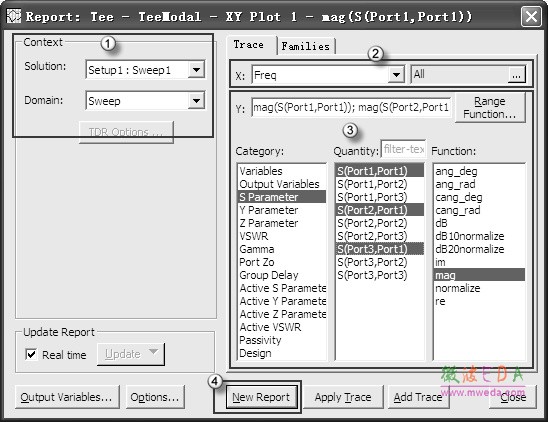
Task: Click the Apply Trace button
Action: coord(342,397)
